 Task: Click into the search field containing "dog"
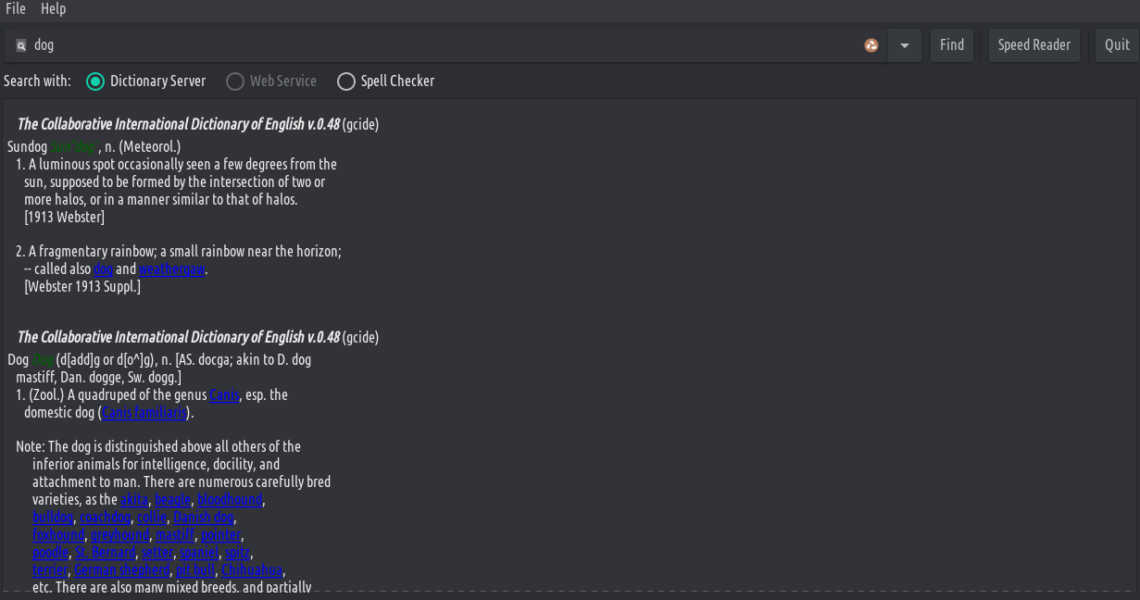pyautogui.click(x=440, y=45)
